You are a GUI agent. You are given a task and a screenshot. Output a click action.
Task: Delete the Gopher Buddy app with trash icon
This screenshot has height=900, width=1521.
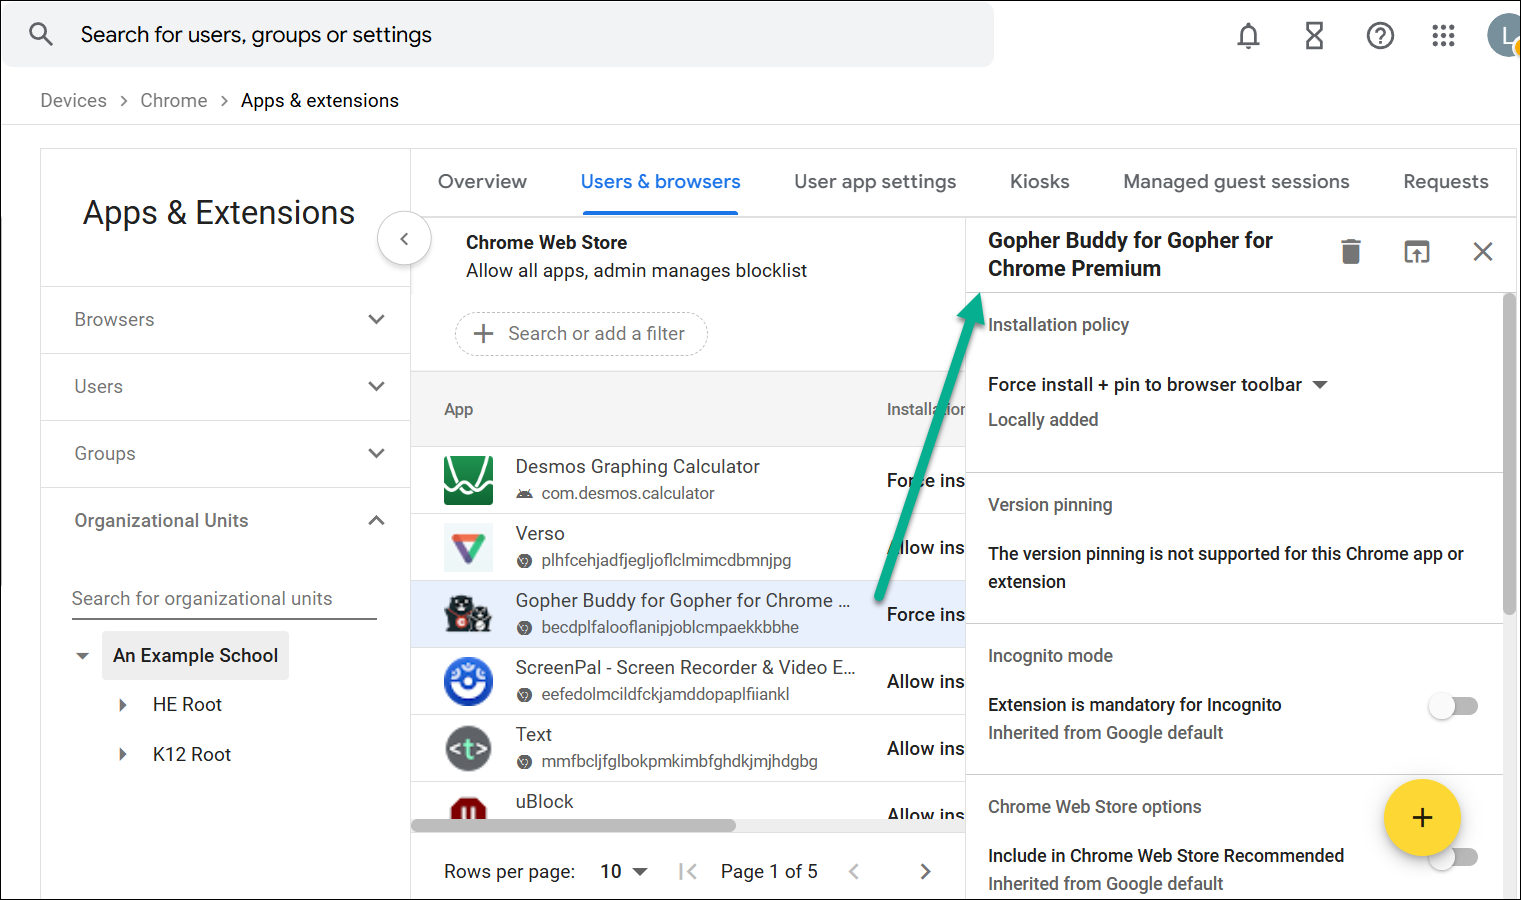click(x=1350, y=252)
